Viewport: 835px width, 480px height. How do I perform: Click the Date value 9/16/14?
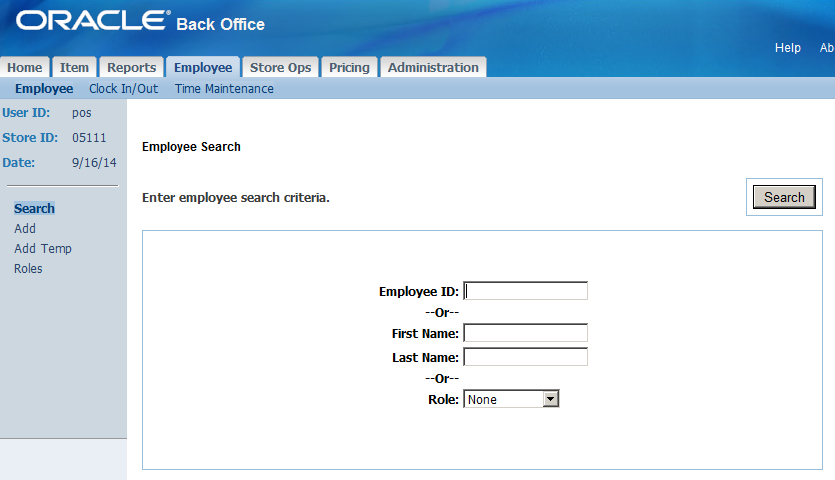[94, 163]
